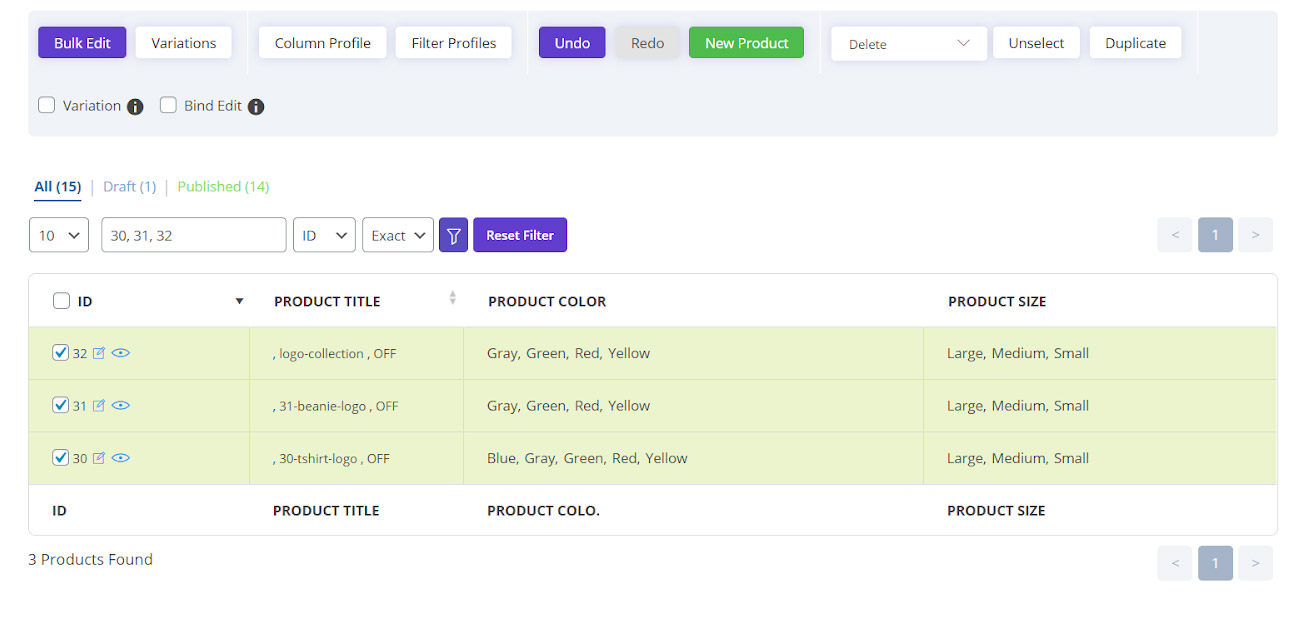Uncheck product 30 row checkbox
The image size is (1315, 620).
tap(61, 457)
